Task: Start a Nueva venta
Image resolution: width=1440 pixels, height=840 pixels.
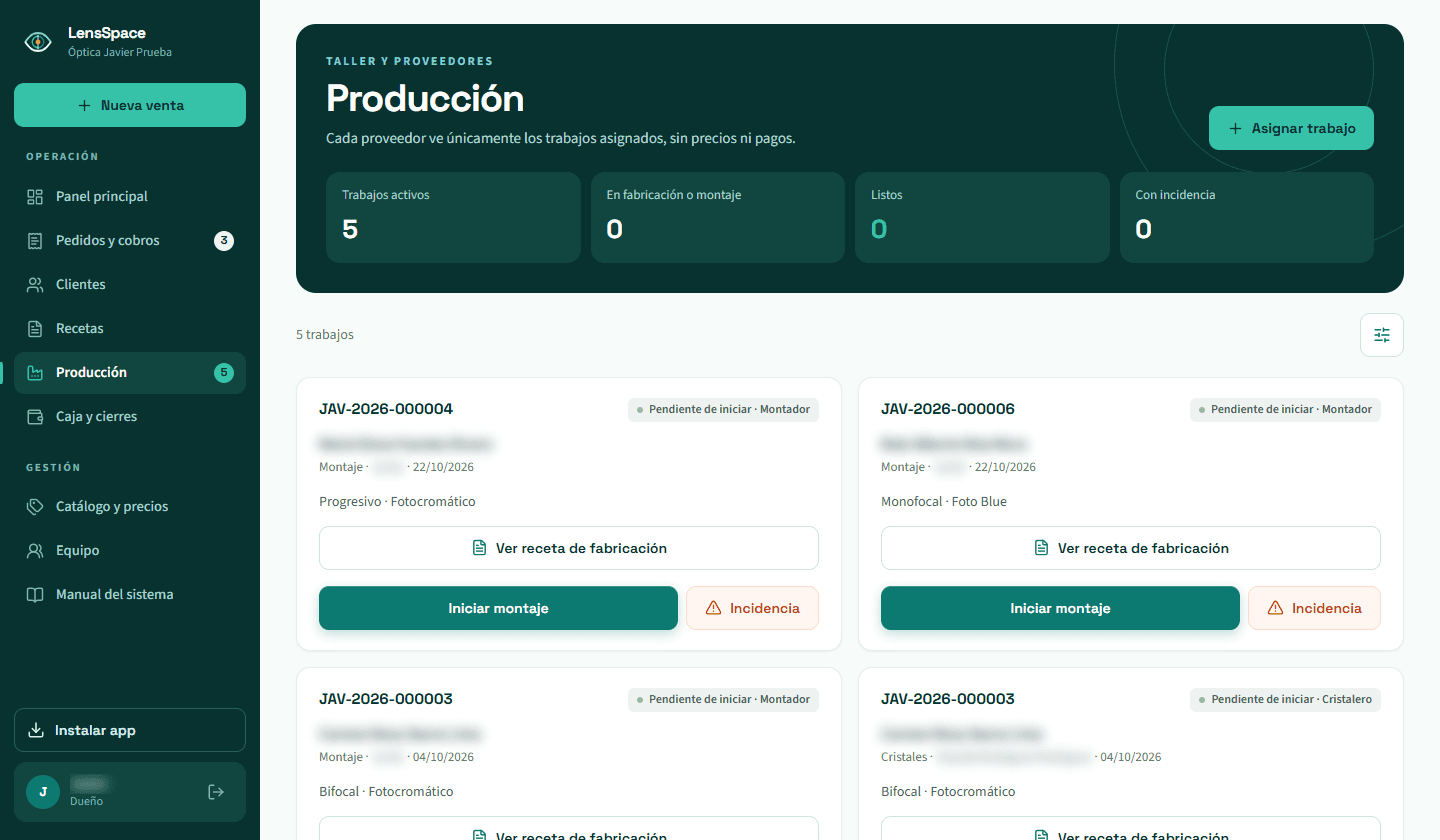Action: (x=130, y=105)
